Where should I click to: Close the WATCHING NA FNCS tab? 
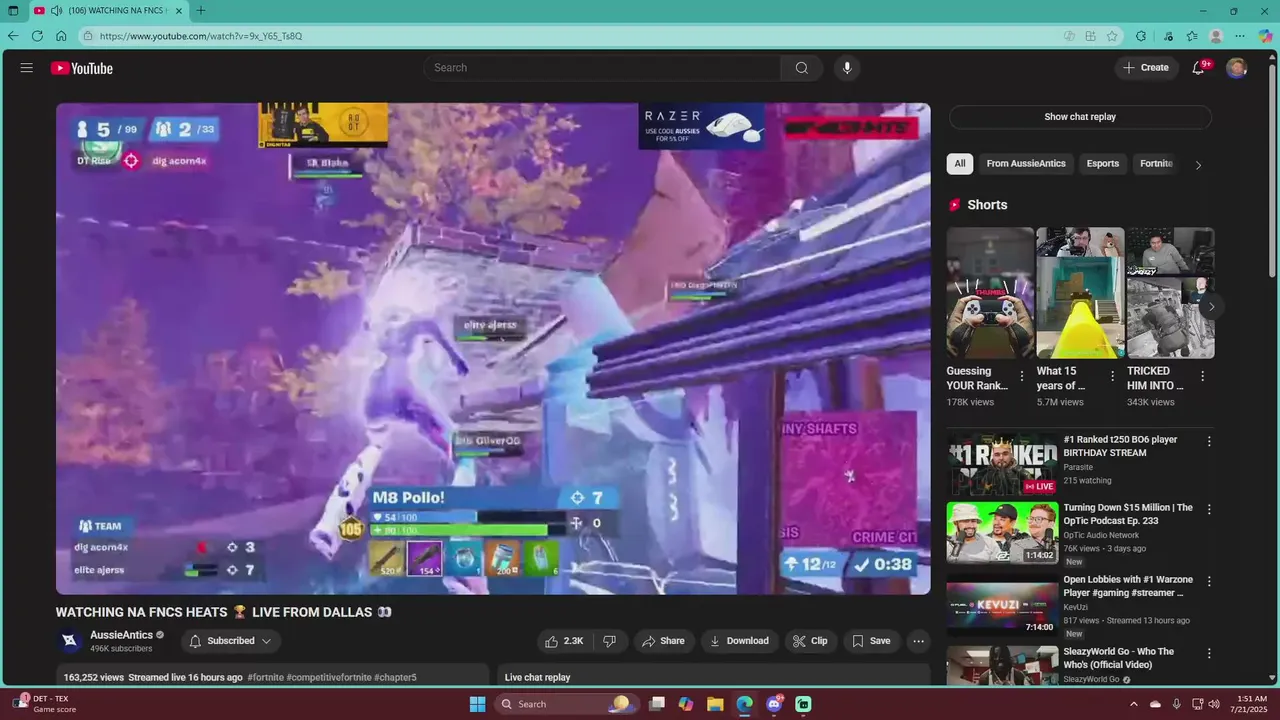pos(179,11)
